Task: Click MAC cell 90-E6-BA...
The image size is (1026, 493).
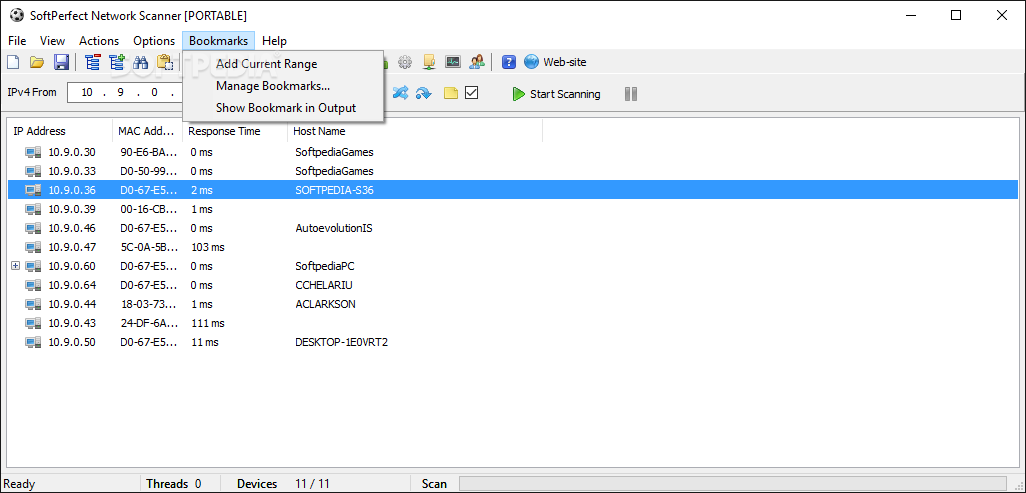Action: point(149,153)
